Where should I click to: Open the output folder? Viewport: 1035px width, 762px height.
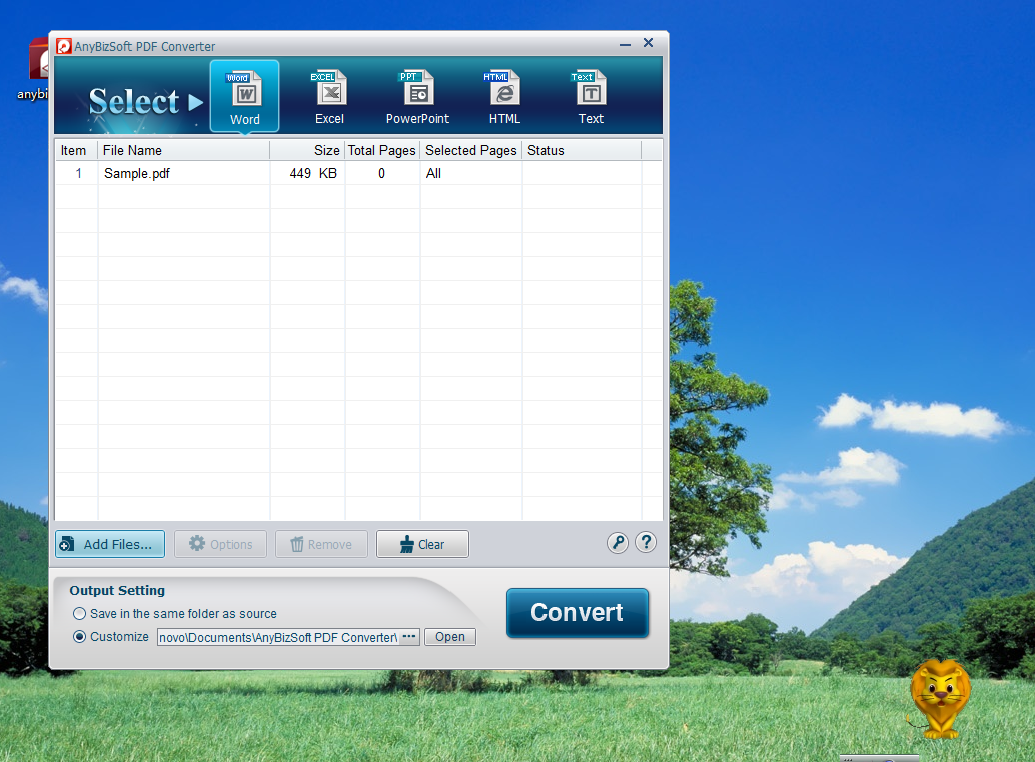[x=450, y=637]
